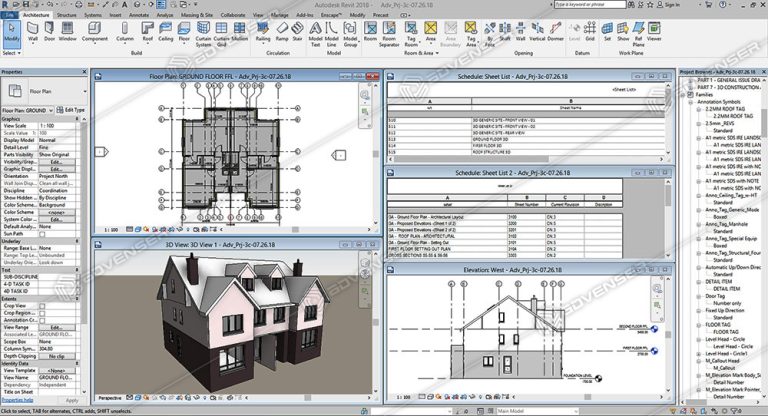Collapse Annotation Symbols in Project Browser
Screen dimensions: 768x416
[691, 102]
